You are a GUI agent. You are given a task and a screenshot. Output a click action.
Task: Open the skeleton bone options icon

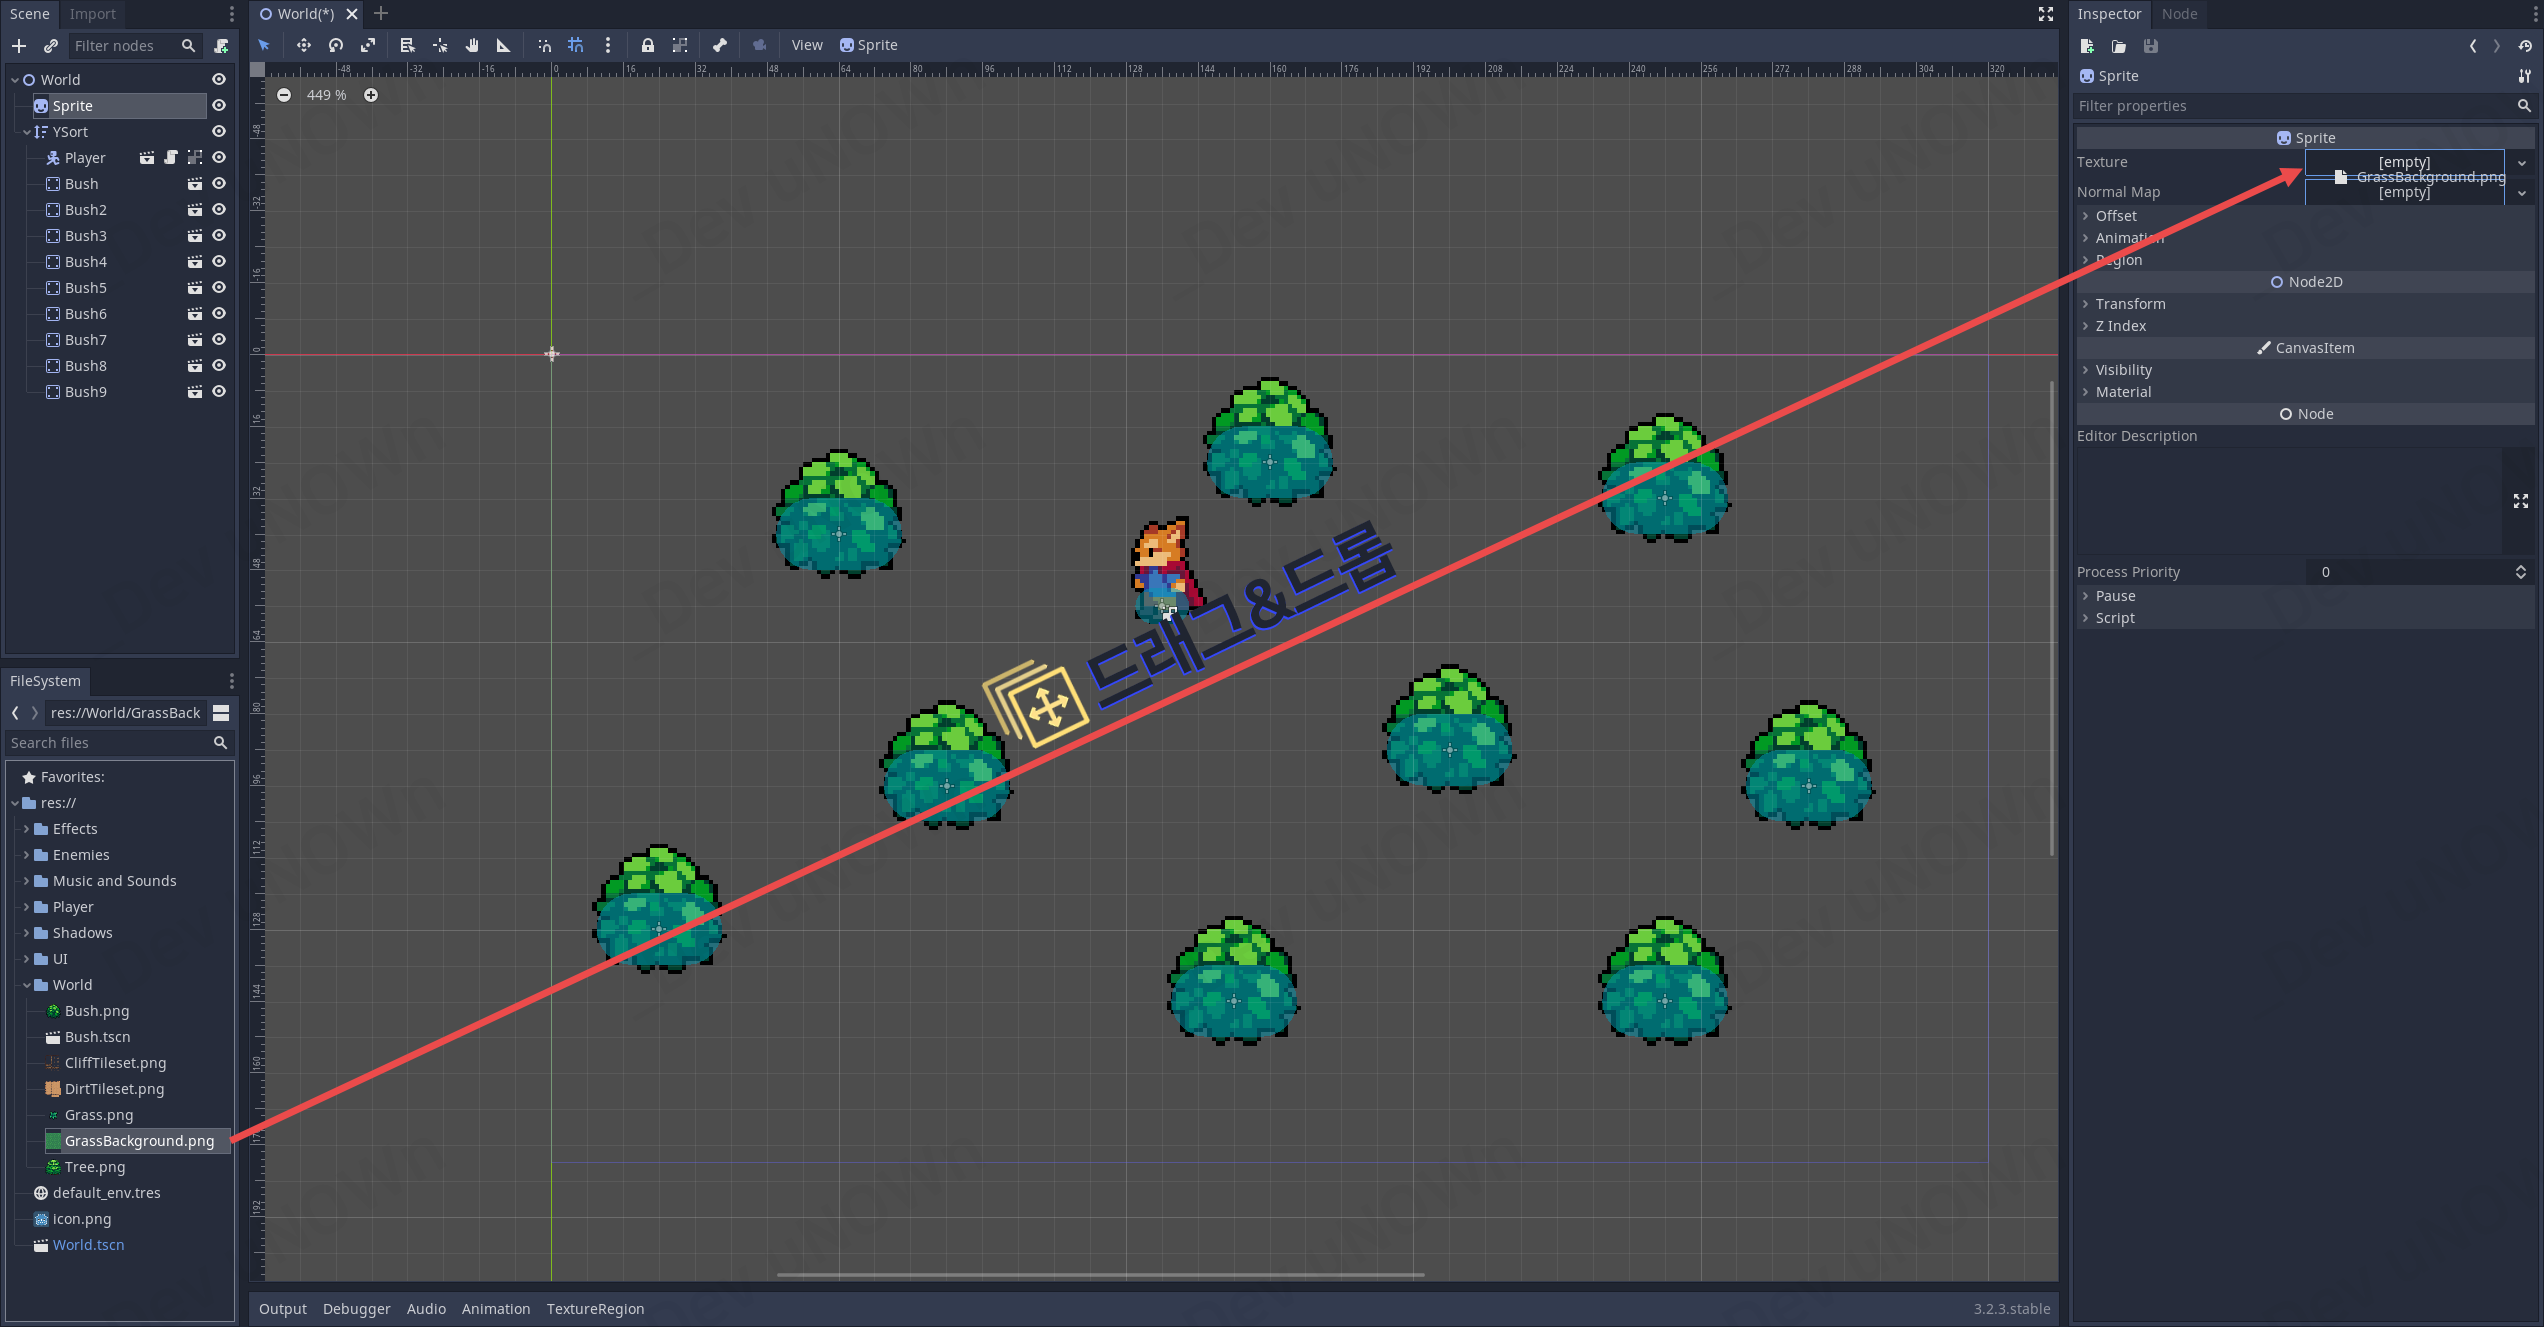coord(719,45)
